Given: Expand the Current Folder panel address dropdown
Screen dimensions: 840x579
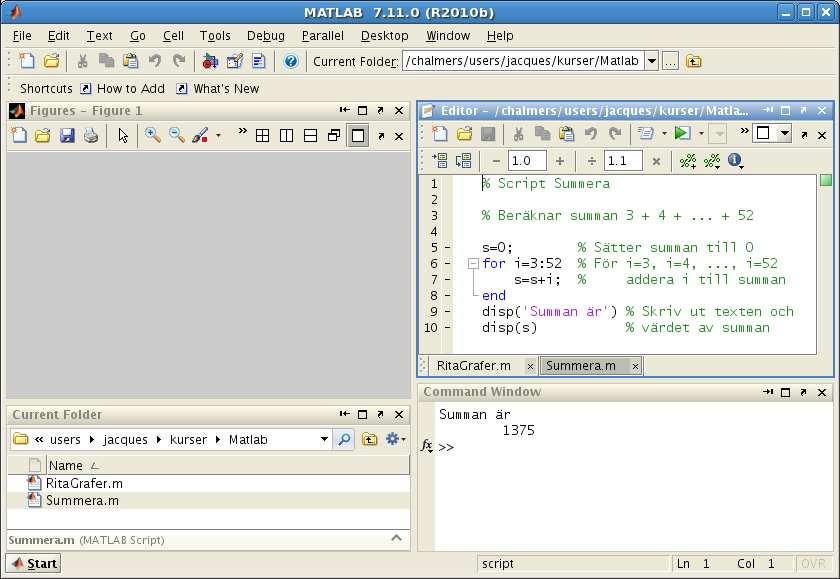Looking at the screenshot, I should click(x=324, y=439).
